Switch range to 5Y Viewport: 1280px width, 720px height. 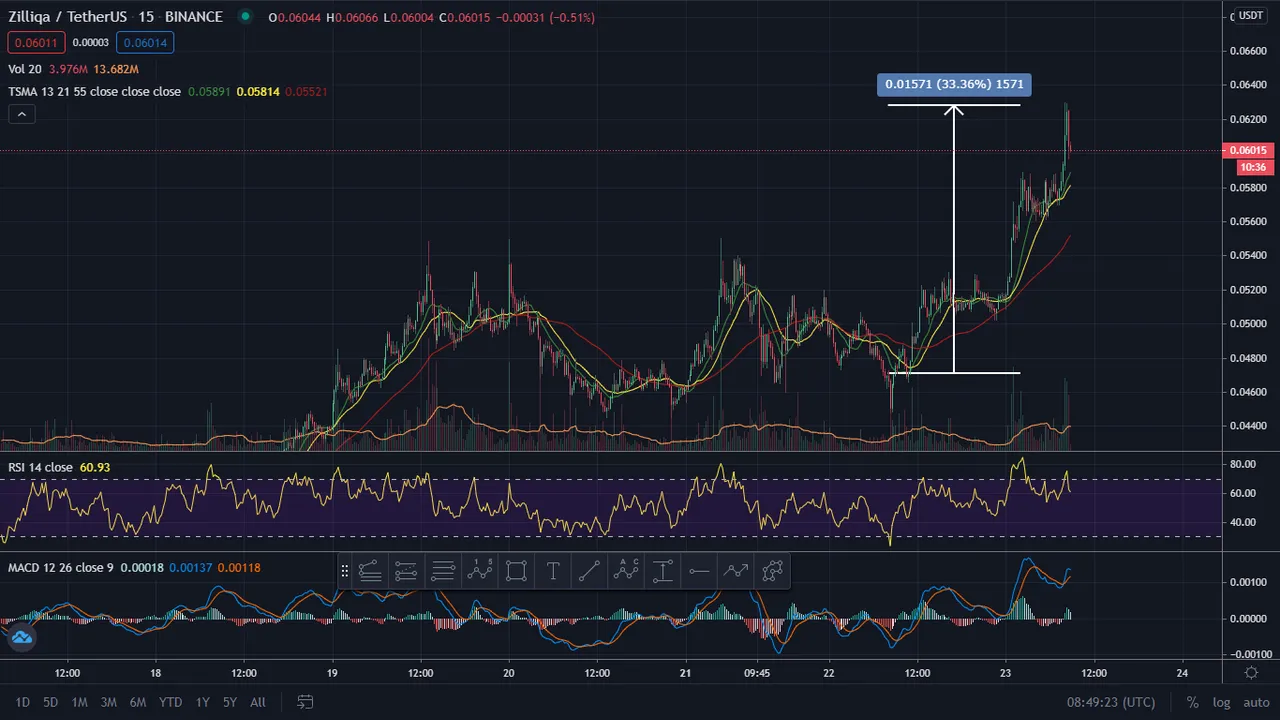(230, 702)
